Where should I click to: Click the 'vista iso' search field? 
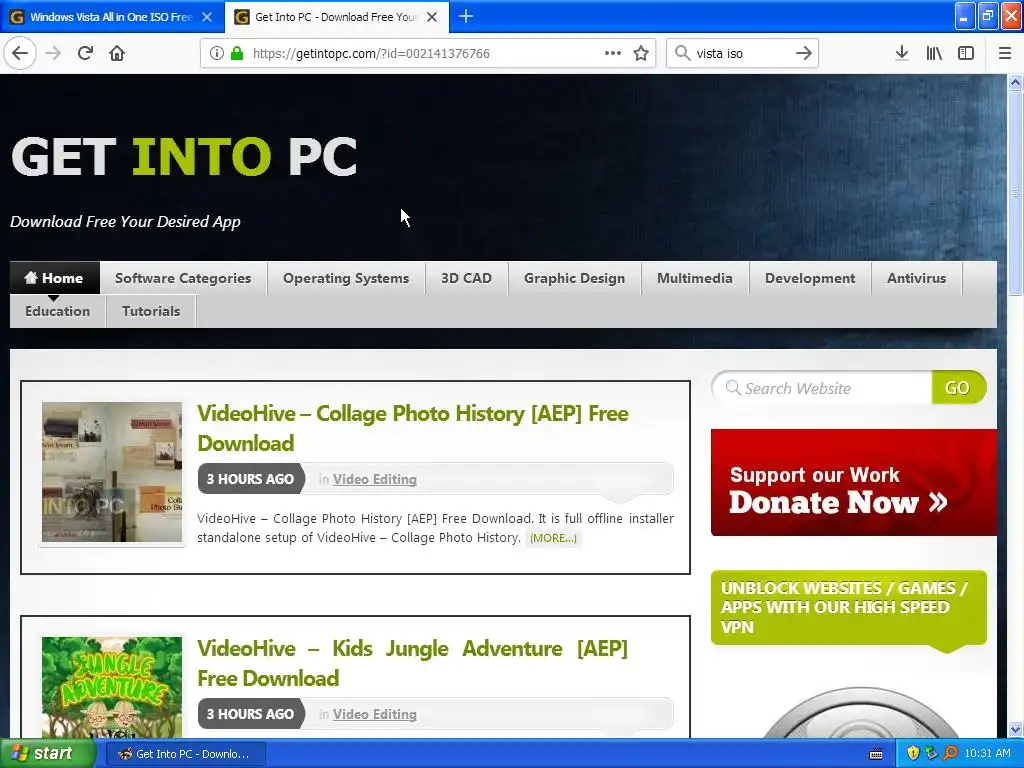[742, 54]
